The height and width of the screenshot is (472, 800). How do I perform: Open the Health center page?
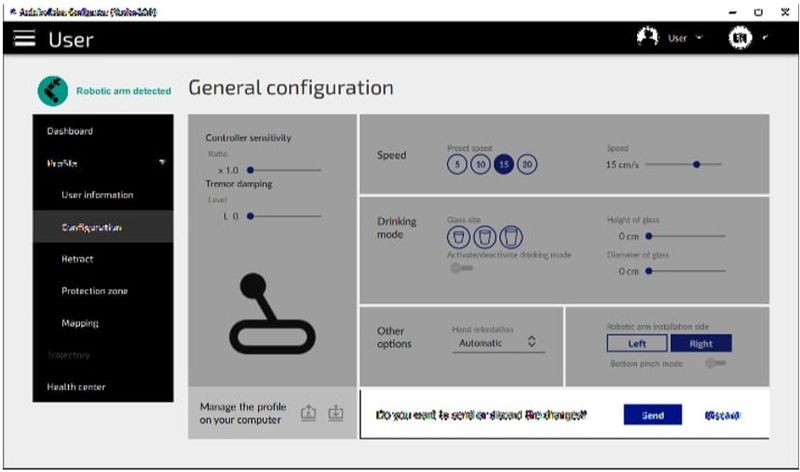click(x=76, y=387)
